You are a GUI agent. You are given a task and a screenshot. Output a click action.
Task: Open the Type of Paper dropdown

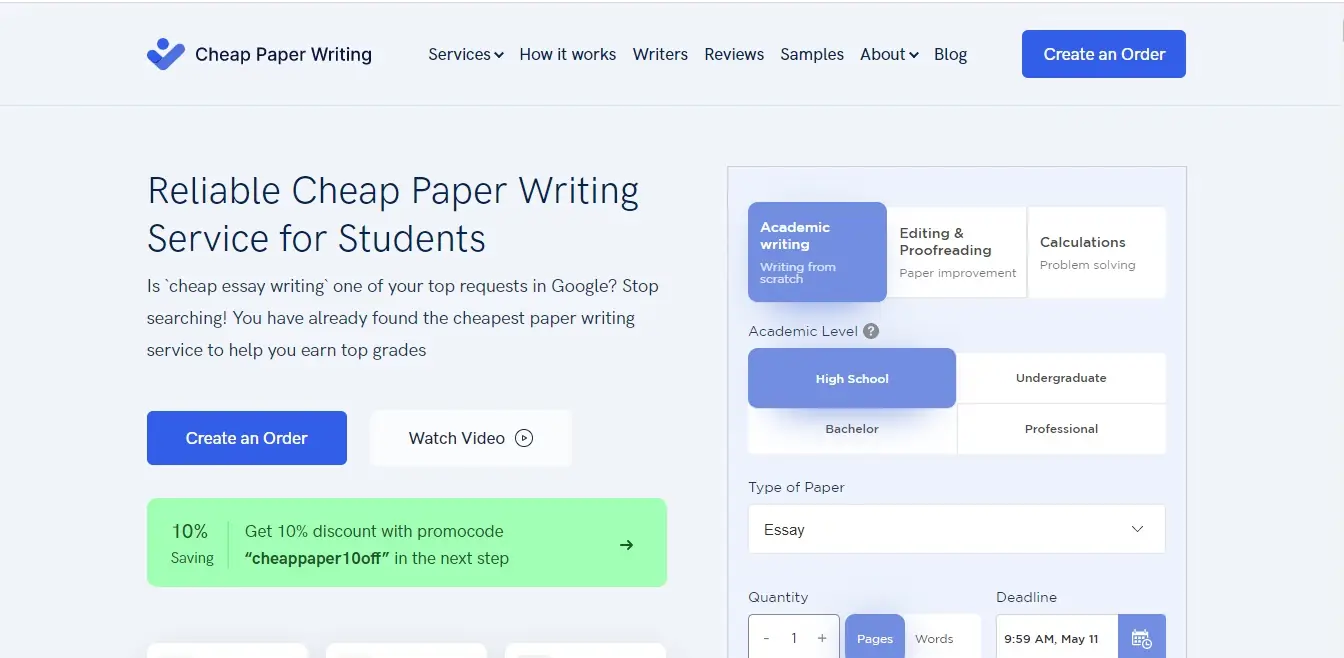pyautogui.click(x=957, y=529)
